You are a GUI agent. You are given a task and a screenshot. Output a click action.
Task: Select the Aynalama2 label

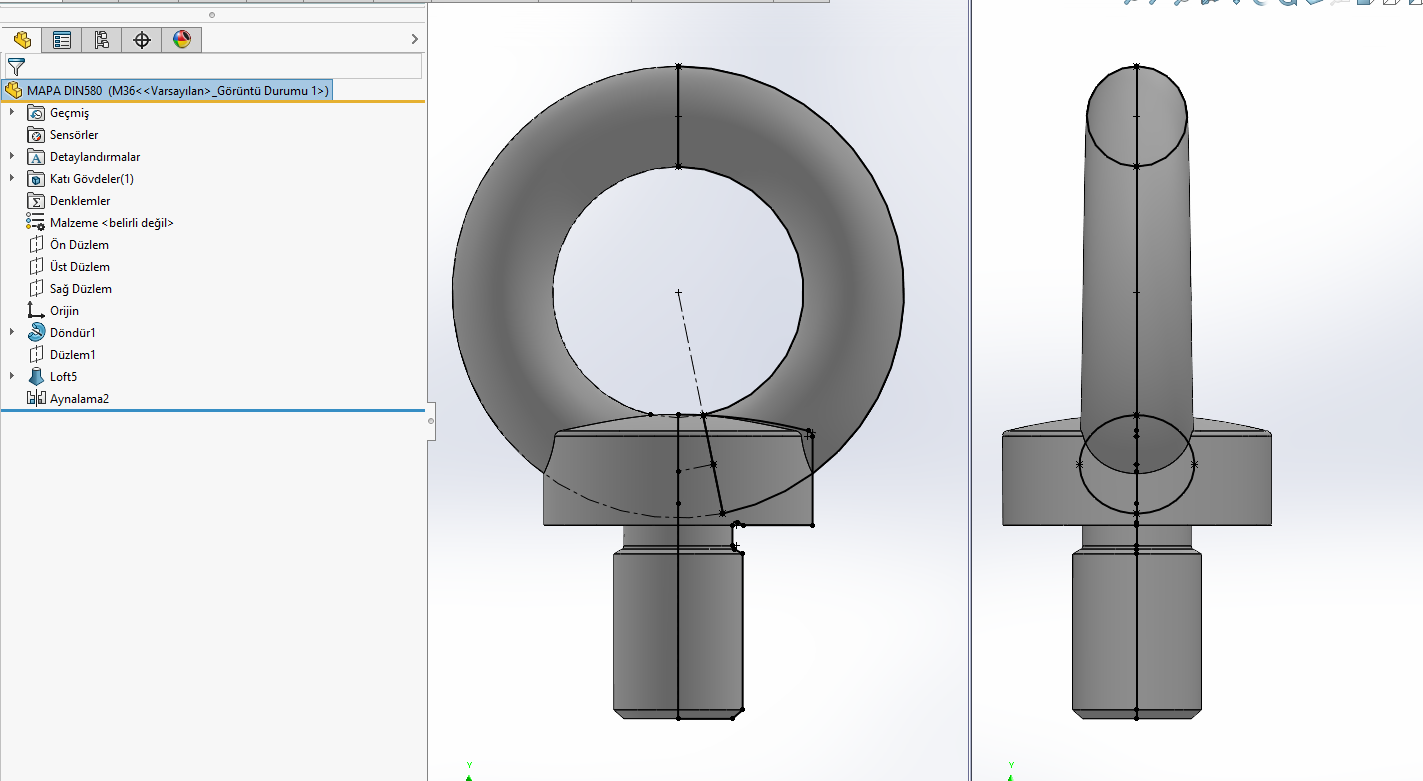click(x=79, y=399)
